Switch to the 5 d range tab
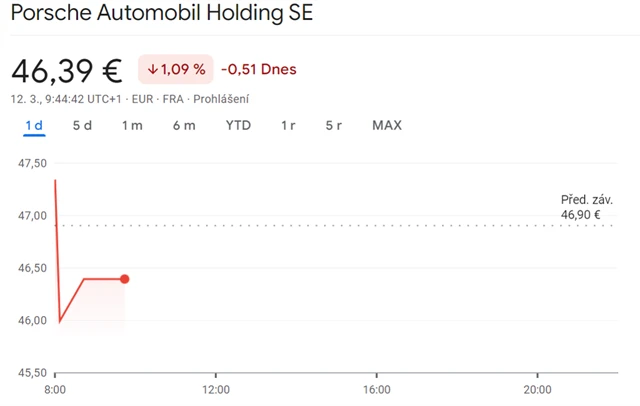 (x=82, y=126)
